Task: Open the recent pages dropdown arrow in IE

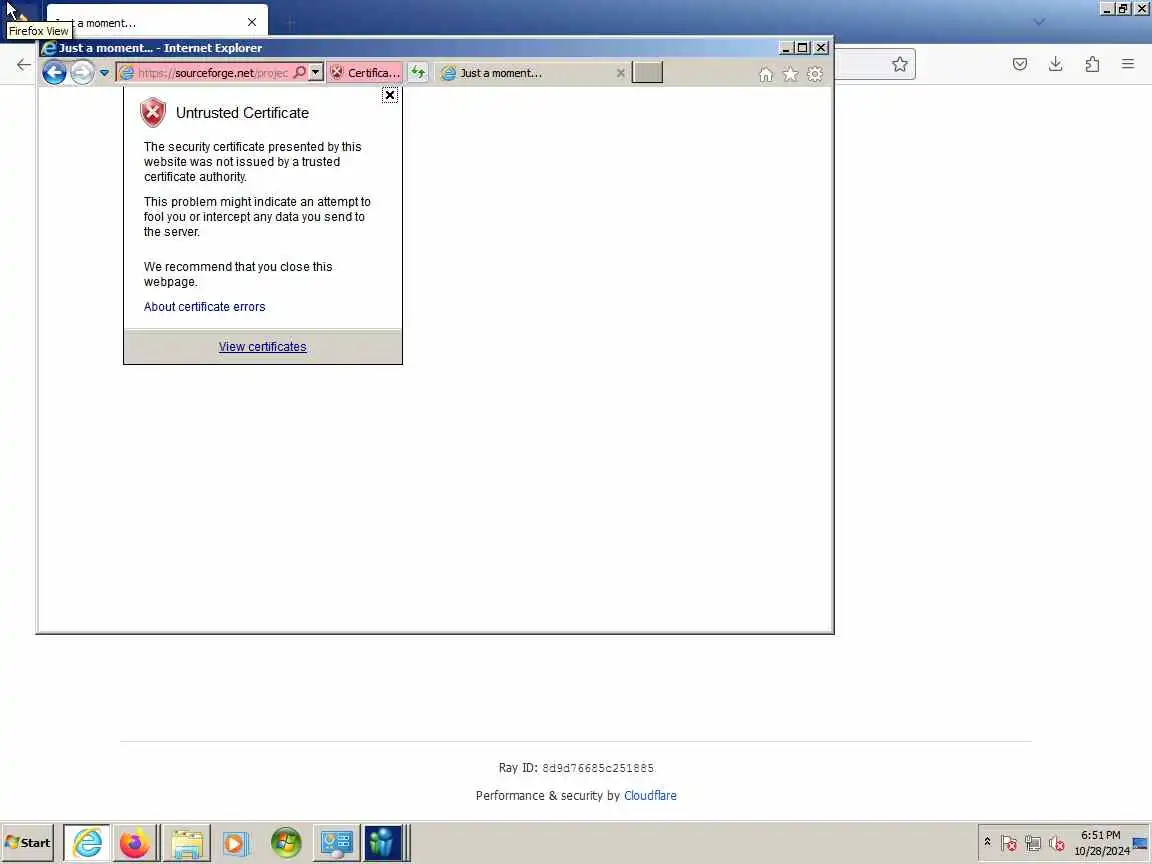Action: point(104,73)
